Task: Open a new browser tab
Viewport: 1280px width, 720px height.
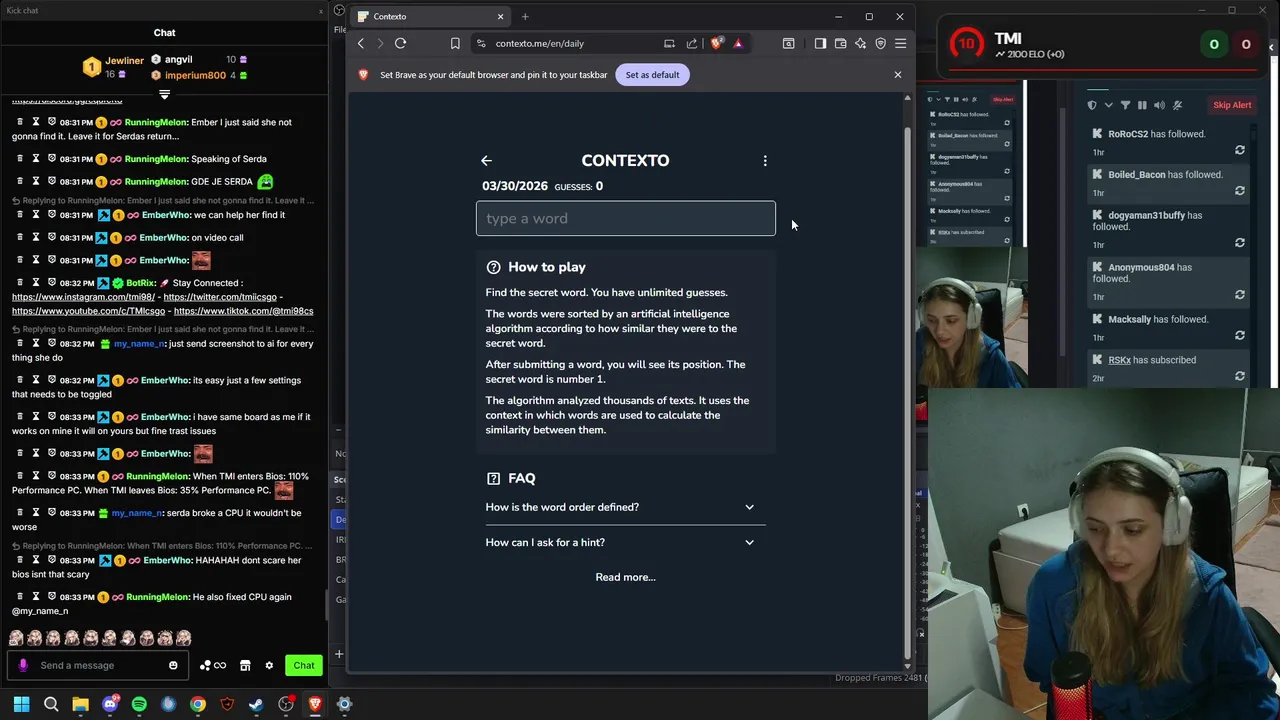Action: (x=525, y=16)
